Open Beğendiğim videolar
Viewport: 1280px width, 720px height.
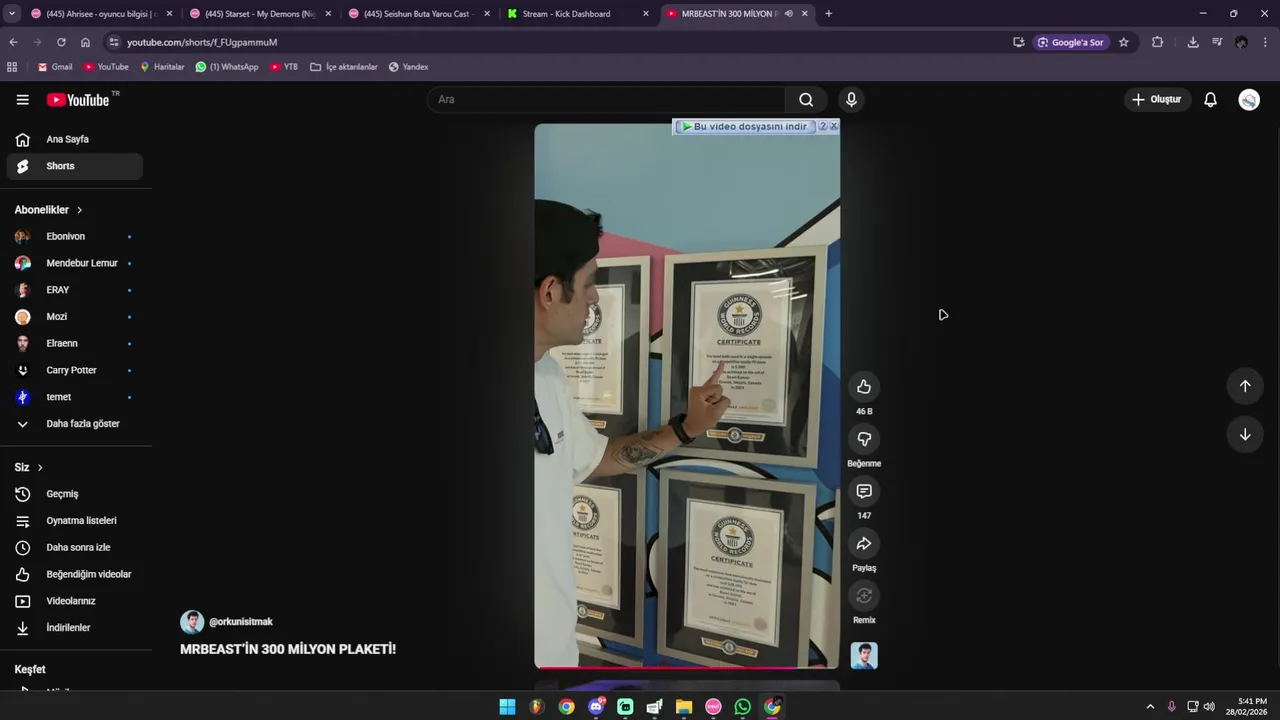76,575
